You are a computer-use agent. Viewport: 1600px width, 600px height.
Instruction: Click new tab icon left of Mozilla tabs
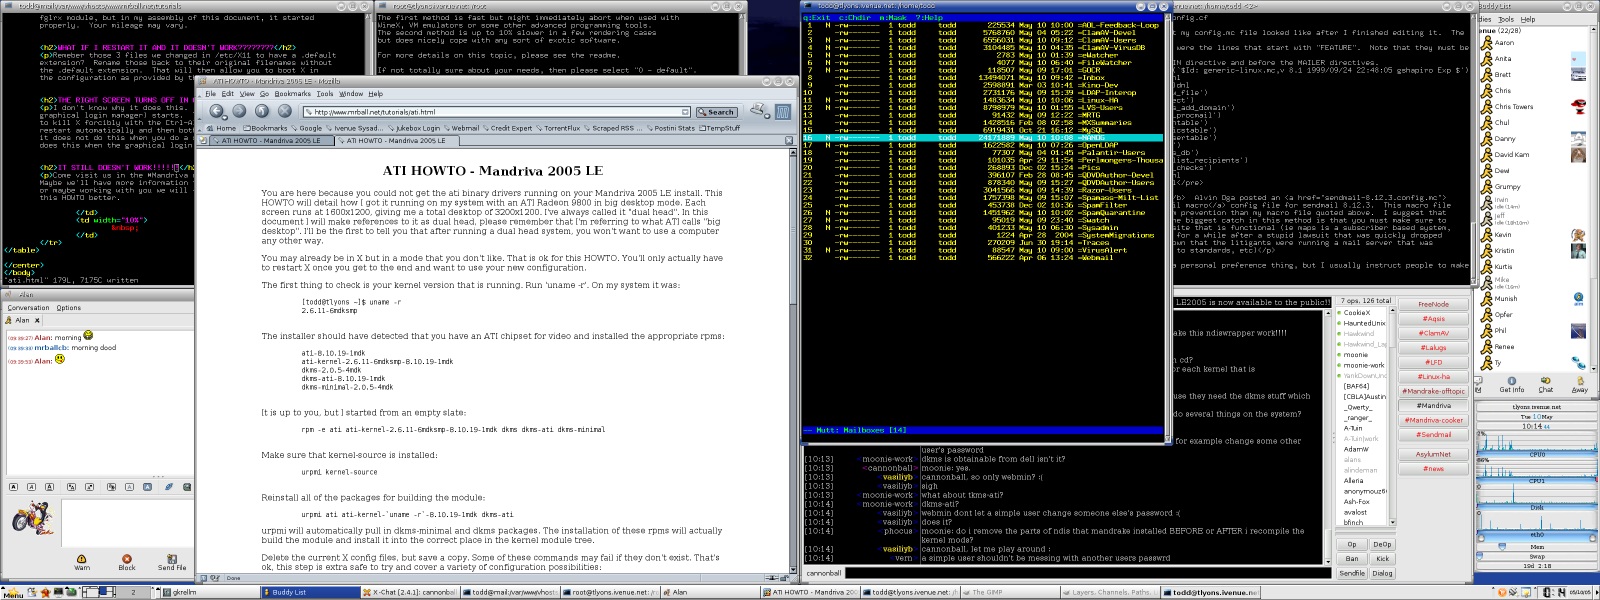tap(203, 141)
